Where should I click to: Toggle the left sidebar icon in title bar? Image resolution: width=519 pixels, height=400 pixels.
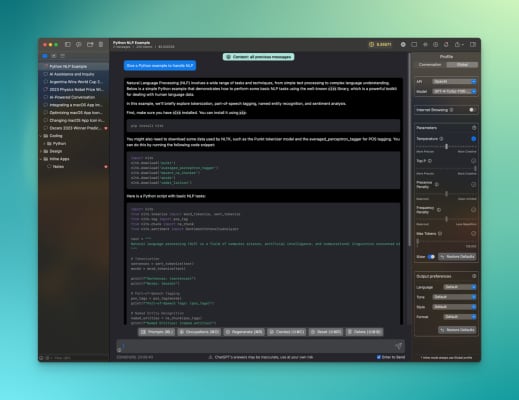click(68, 44)
